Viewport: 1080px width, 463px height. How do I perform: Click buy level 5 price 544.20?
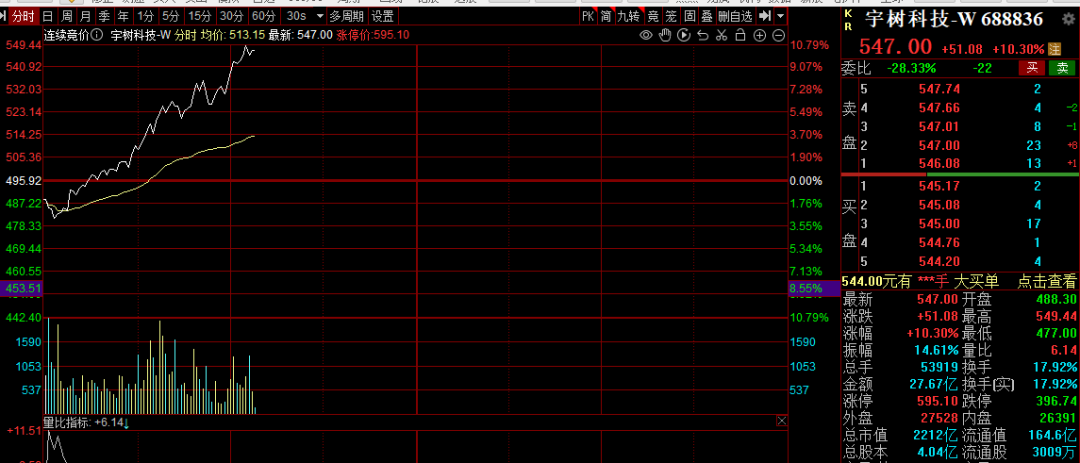(939, 260)
